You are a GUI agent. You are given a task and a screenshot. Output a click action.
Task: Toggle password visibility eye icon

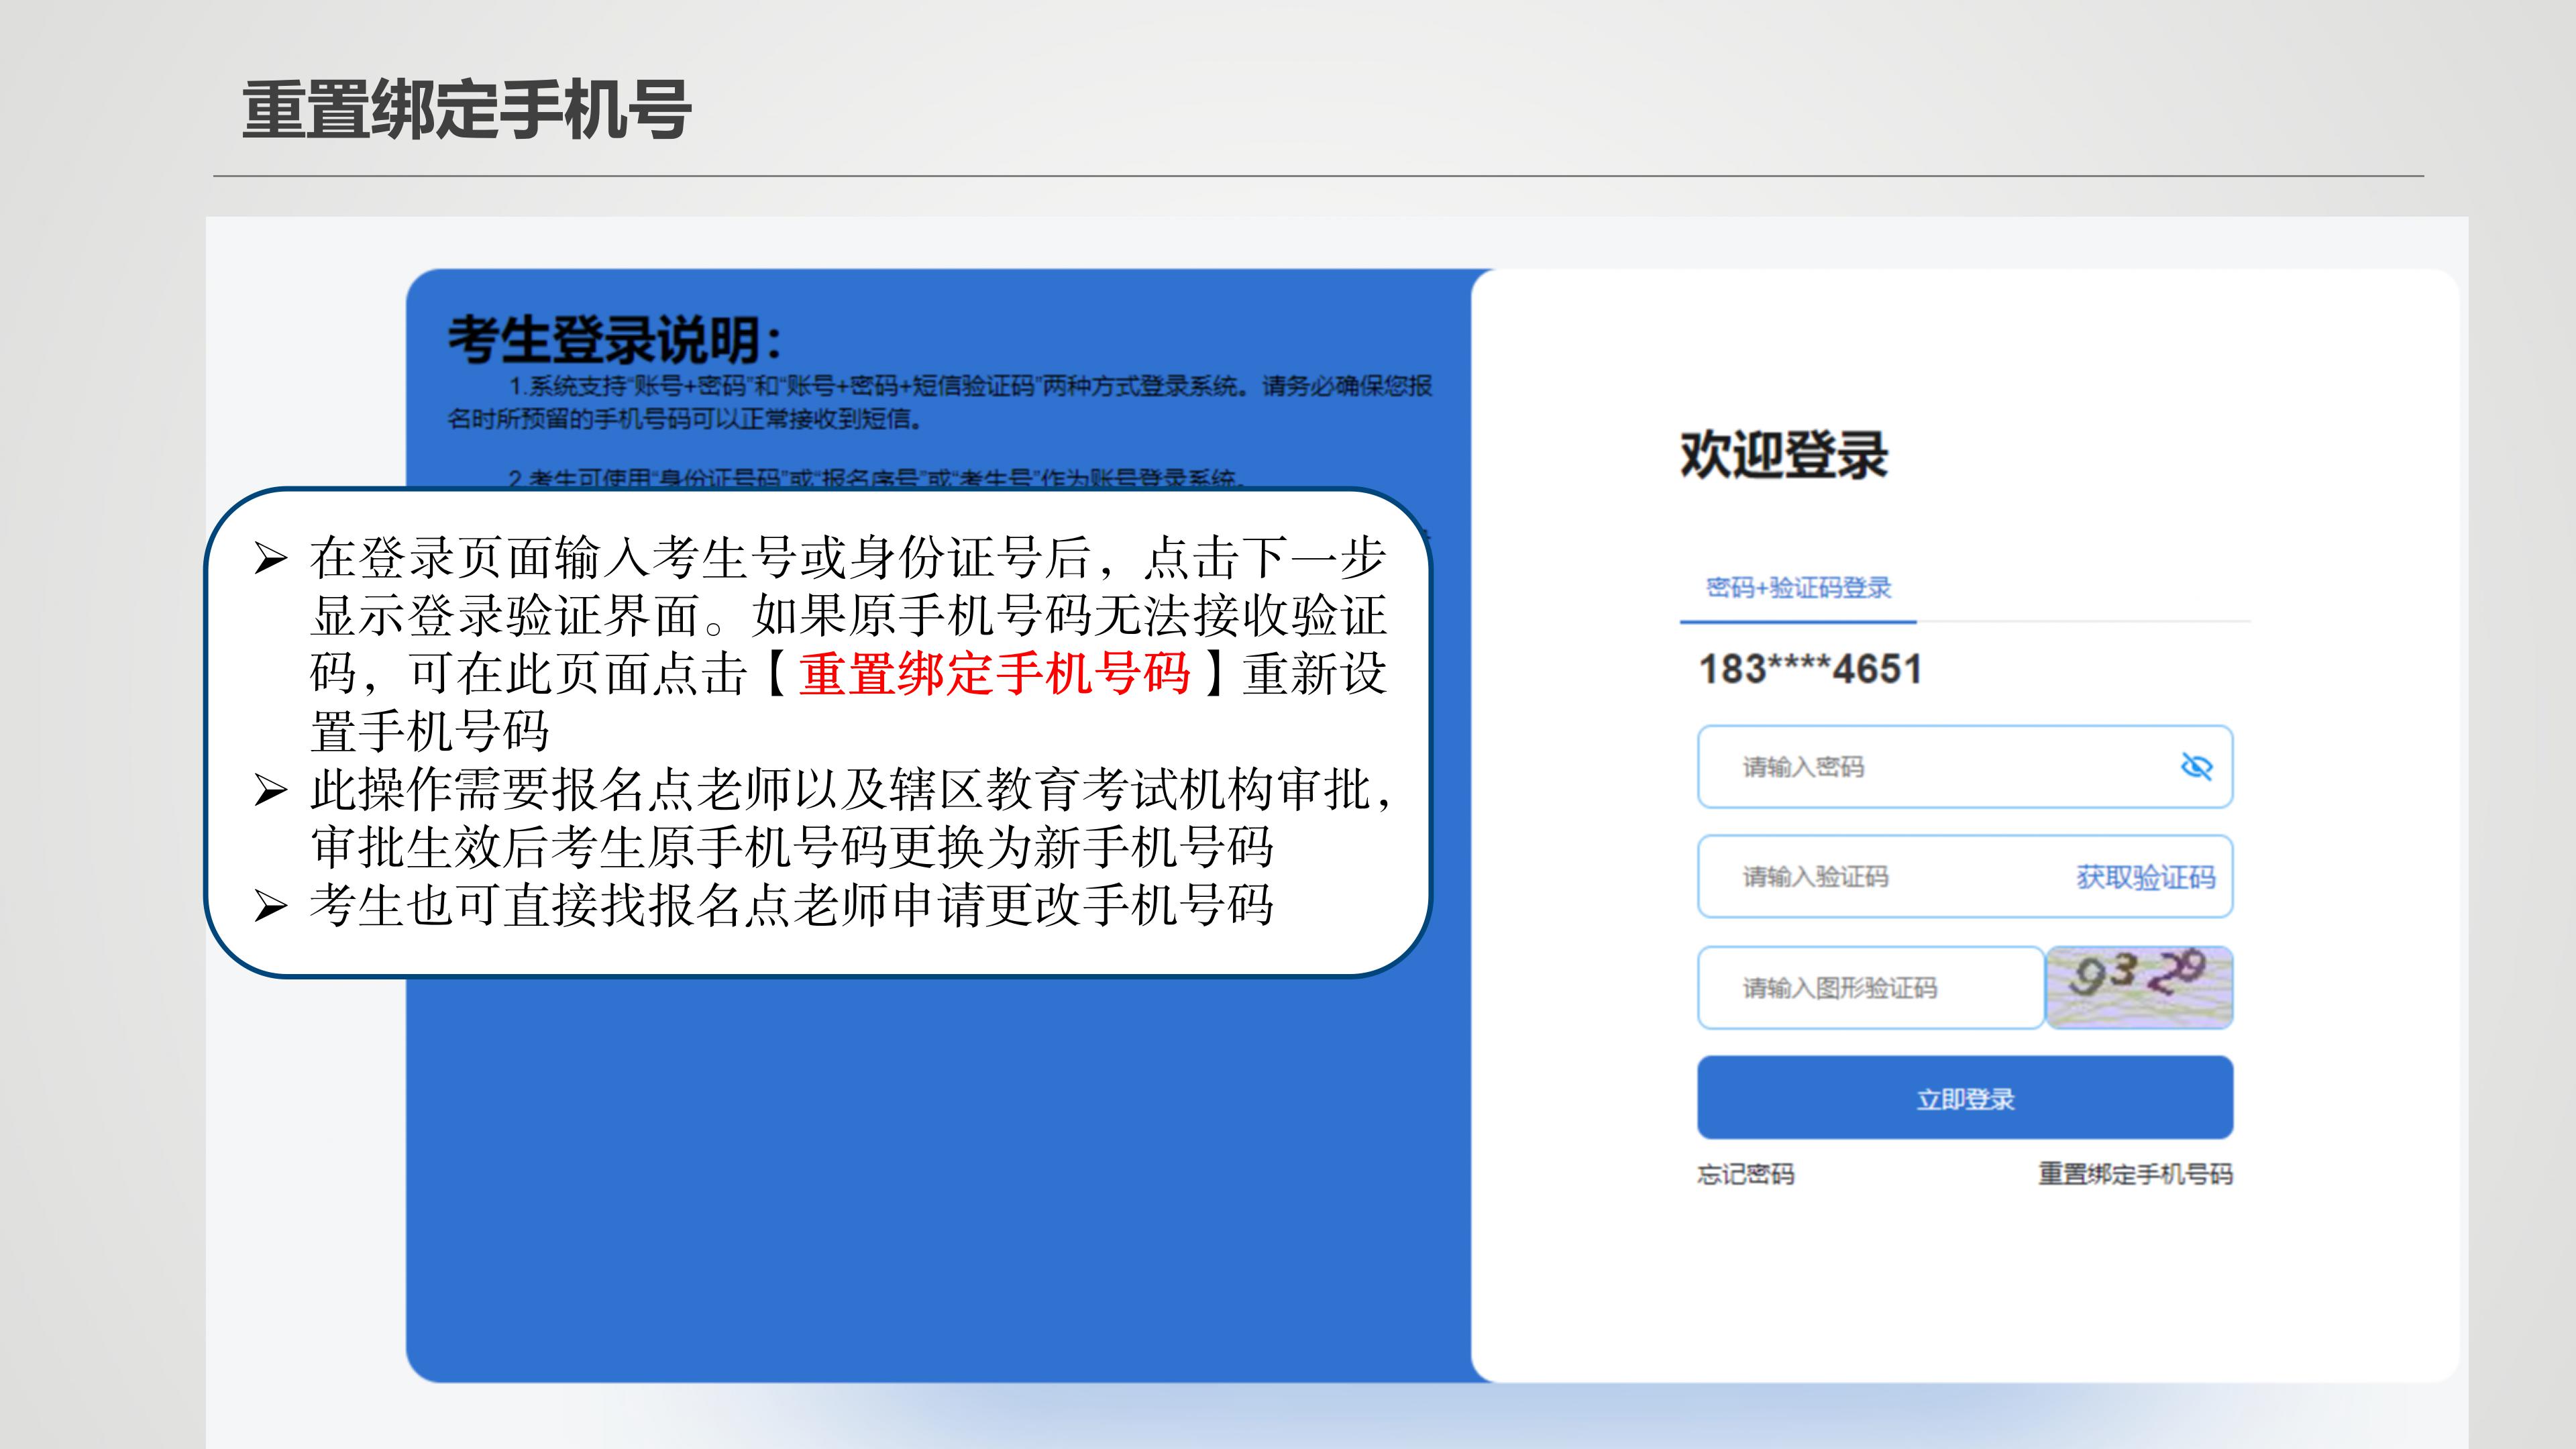click(2196, 767)
